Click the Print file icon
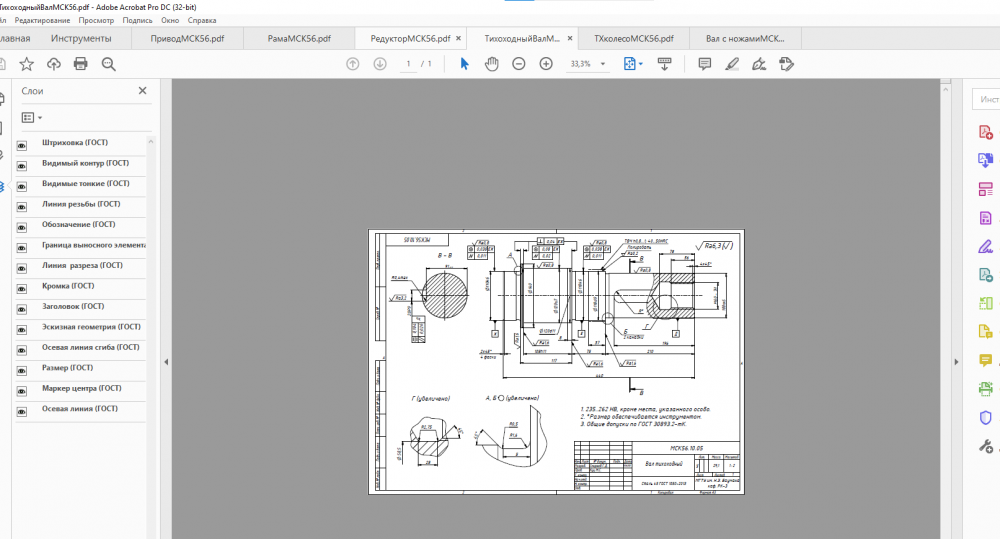The image size is (1000, 539). click(81, 64)
